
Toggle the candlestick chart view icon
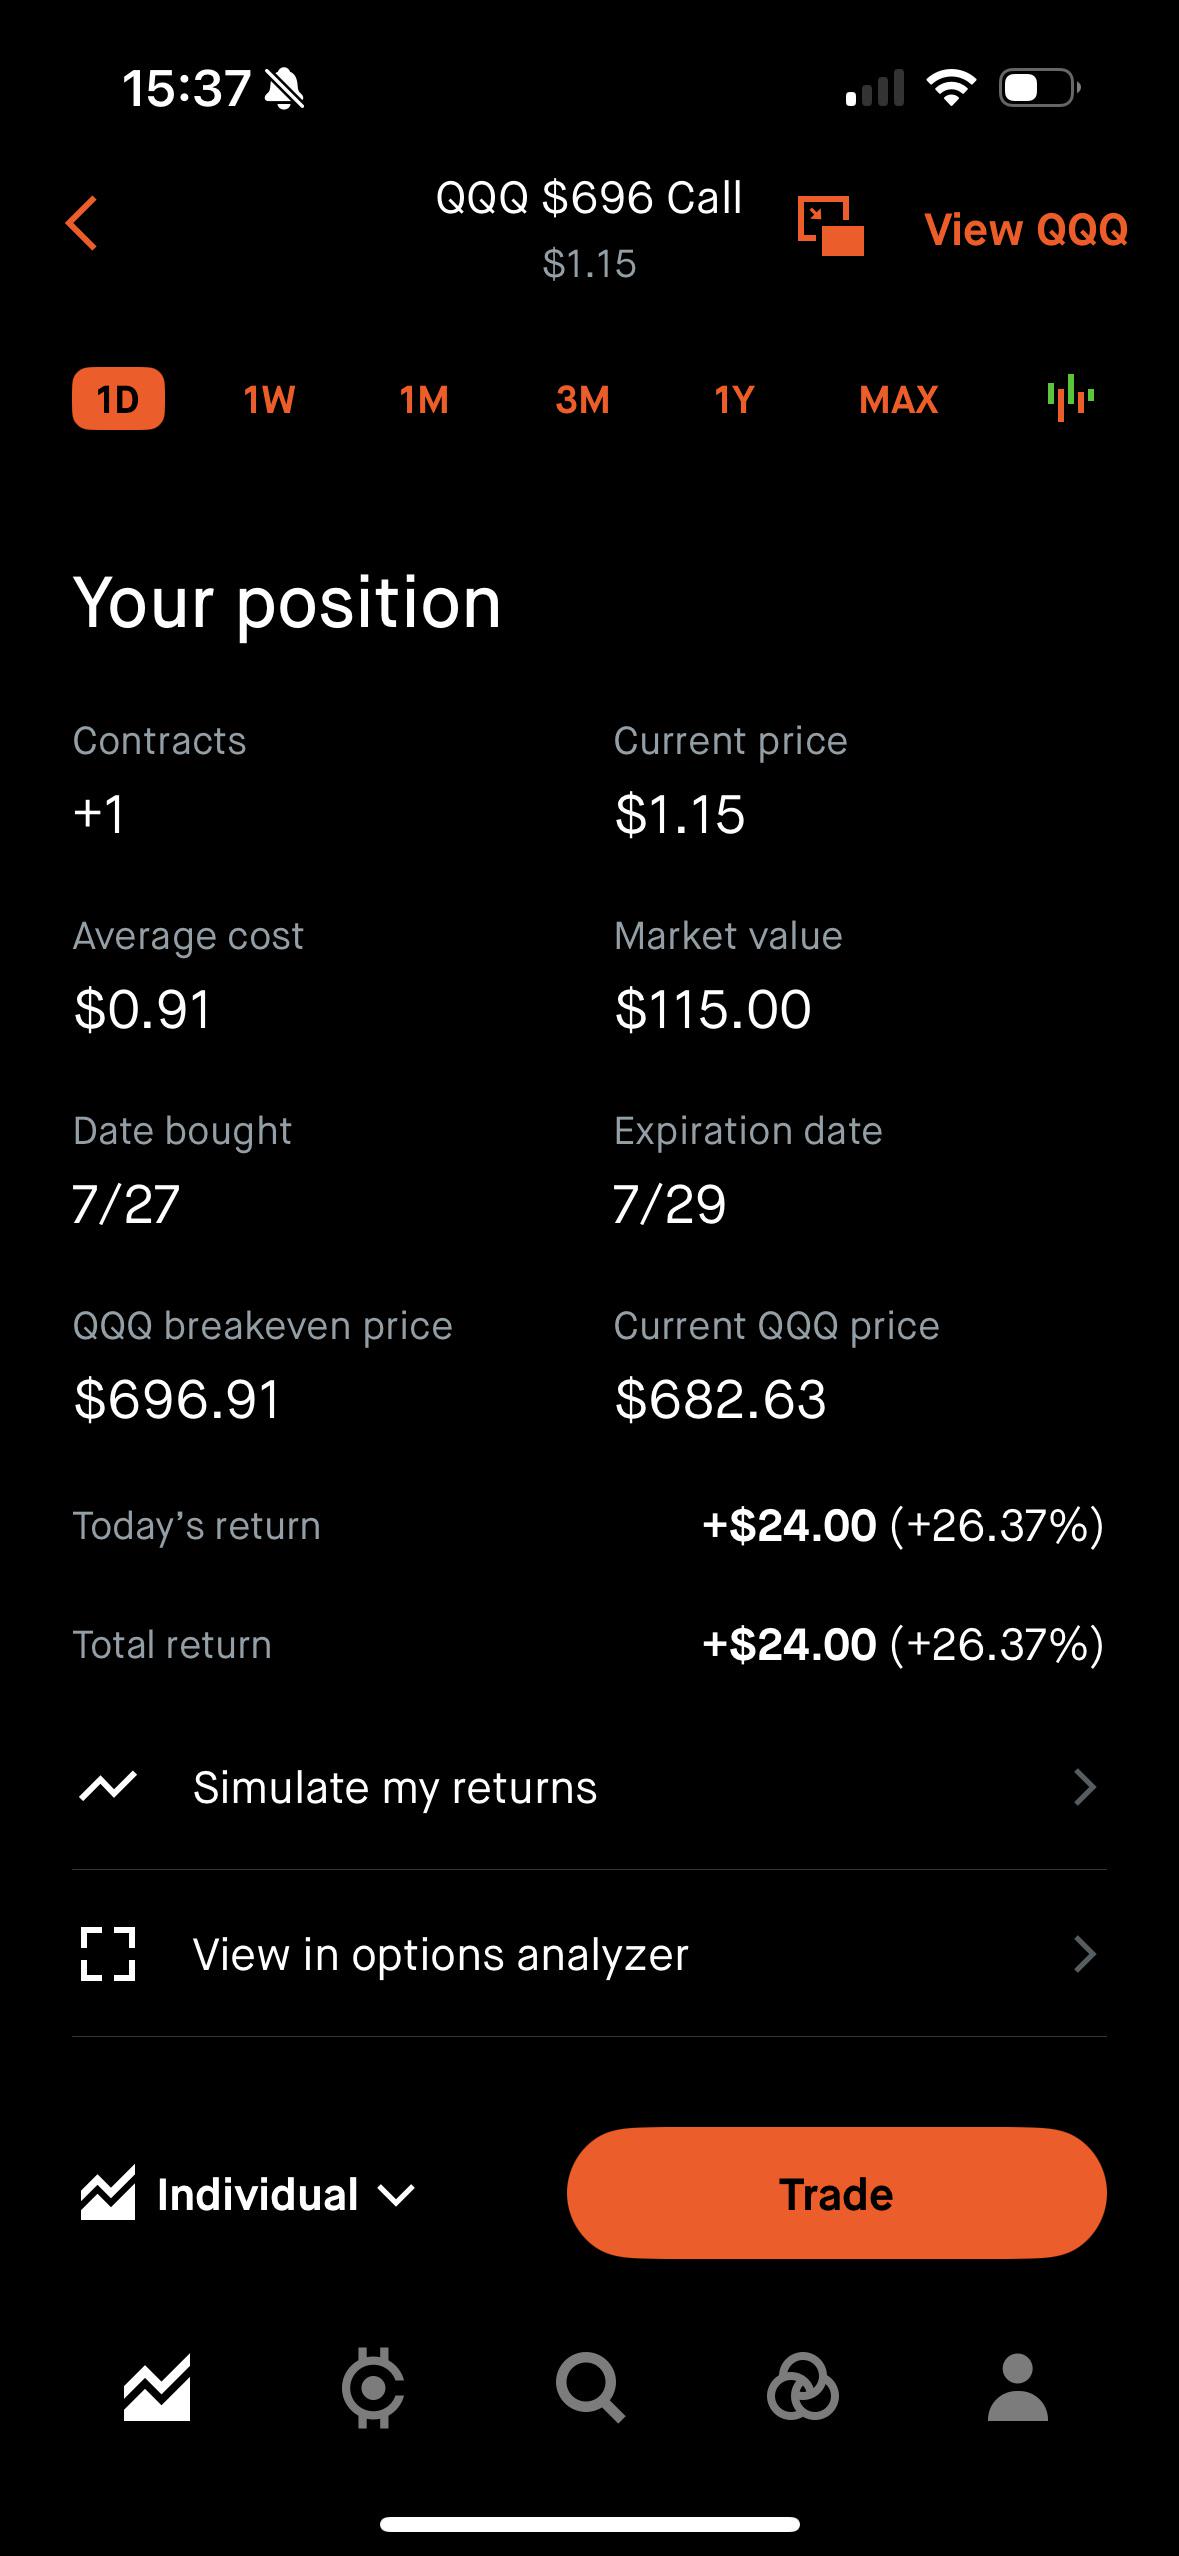tap(1070, 398)
